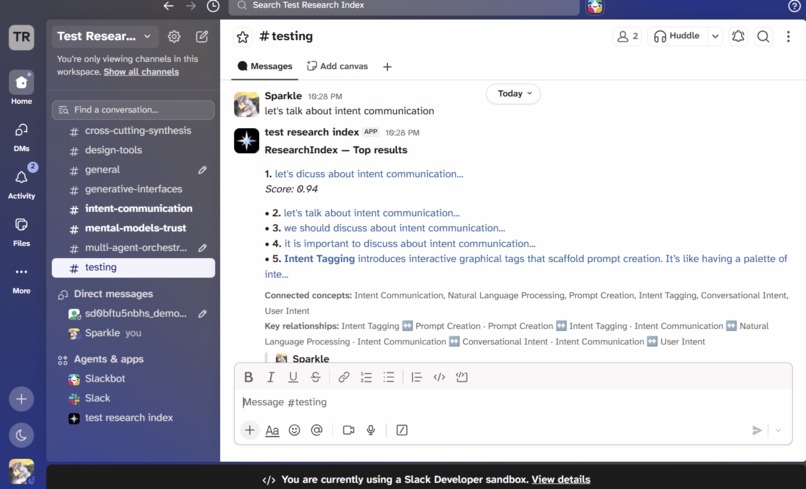Viewport: 806px width, 489px height.
Task: Click the create new plus button
Action: [22, 399]
